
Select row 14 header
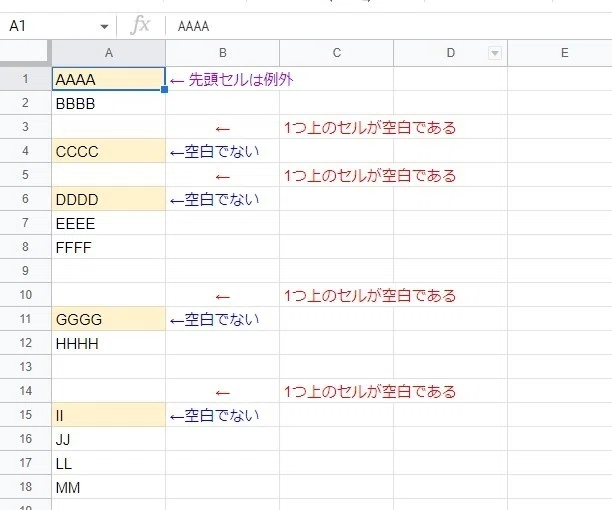point(25,391)
